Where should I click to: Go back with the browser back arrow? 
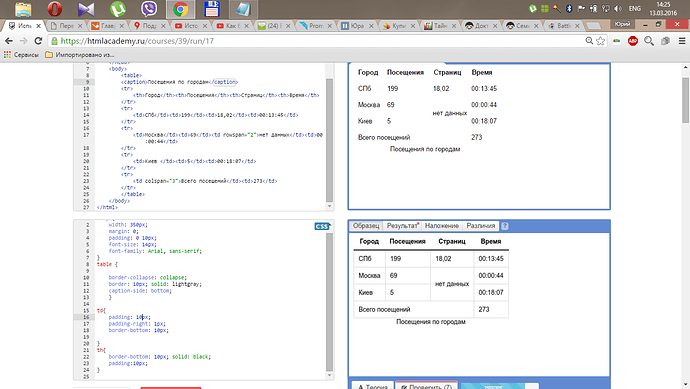[9, 41]
